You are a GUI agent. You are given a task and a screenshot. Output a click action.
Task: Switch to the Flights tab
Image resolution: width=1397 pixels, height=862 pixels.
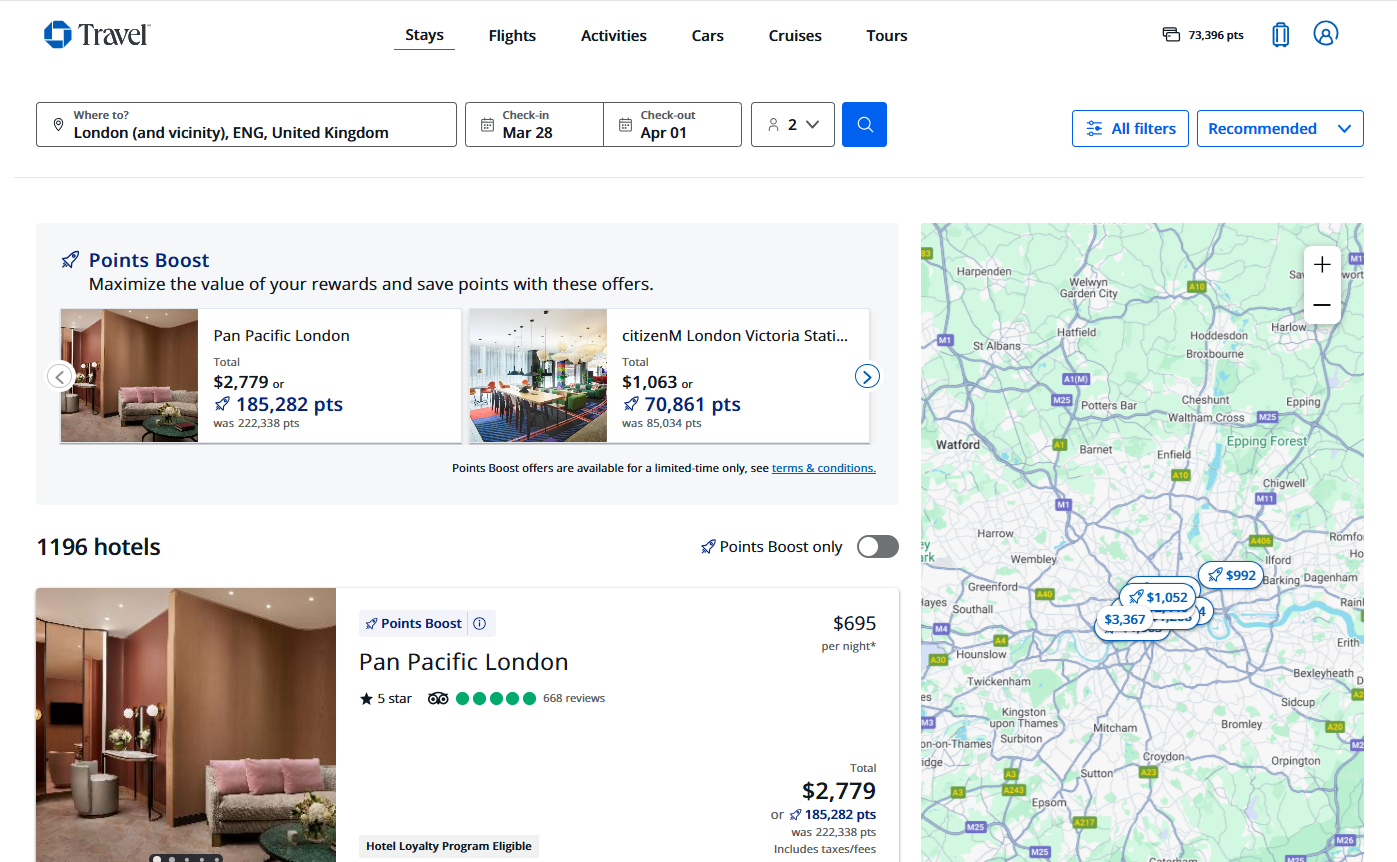(x=512, y=36)
